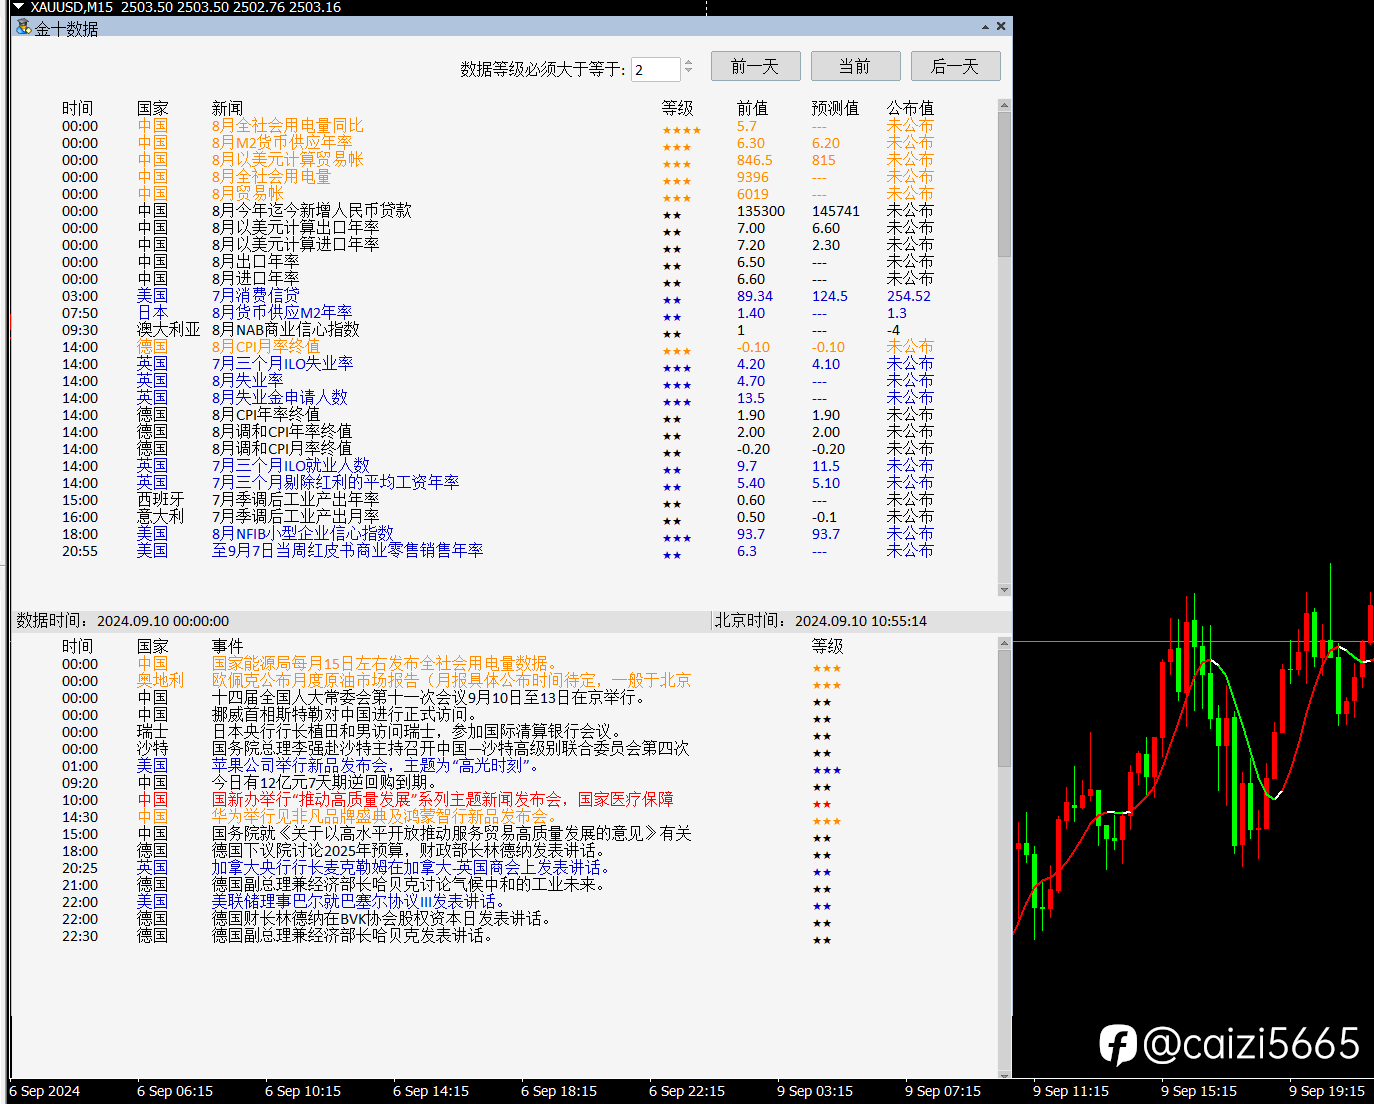Select the 8月全社会用电量同比 news row

(x=498, y=126)
